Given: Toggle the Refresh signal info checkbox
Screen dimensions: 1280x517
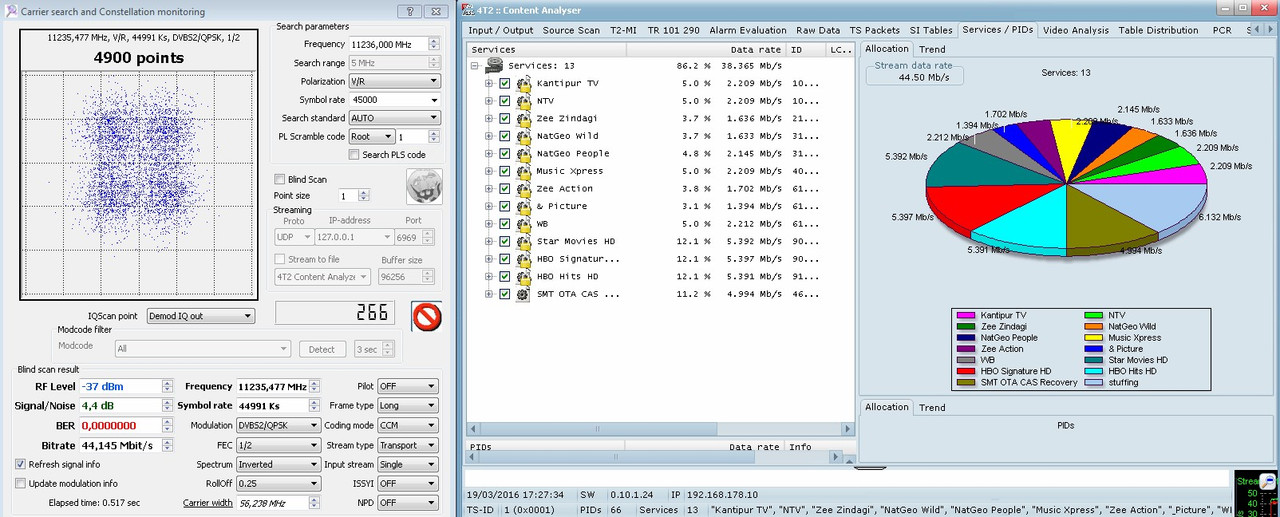Looking at the screenshot, I should tap(21, 464).
